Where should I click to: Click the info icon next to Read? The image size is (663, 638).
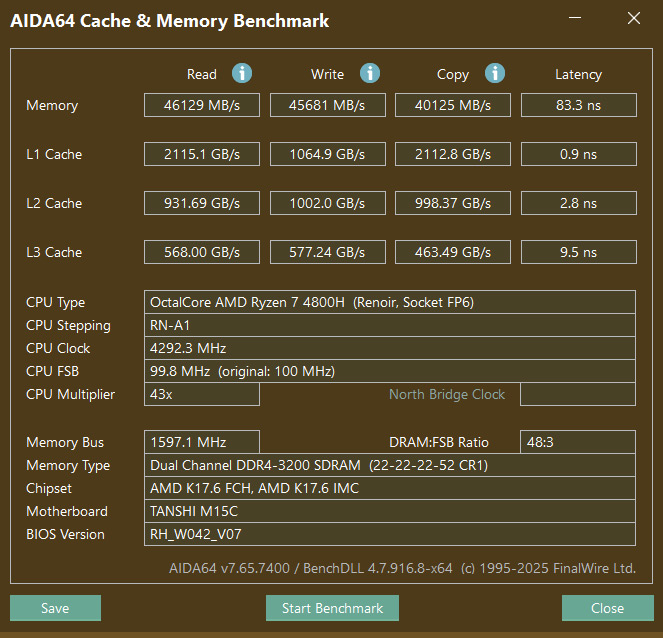pos(242,73)
